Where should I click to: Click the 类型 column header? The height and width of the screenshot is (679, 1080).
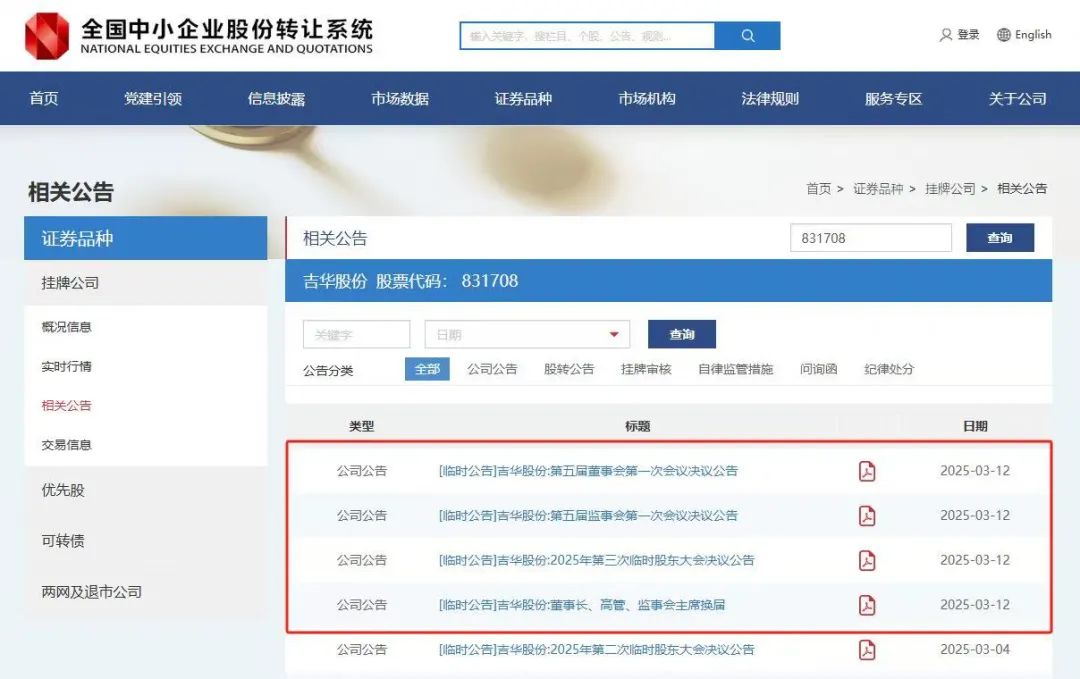pos(362,426)
